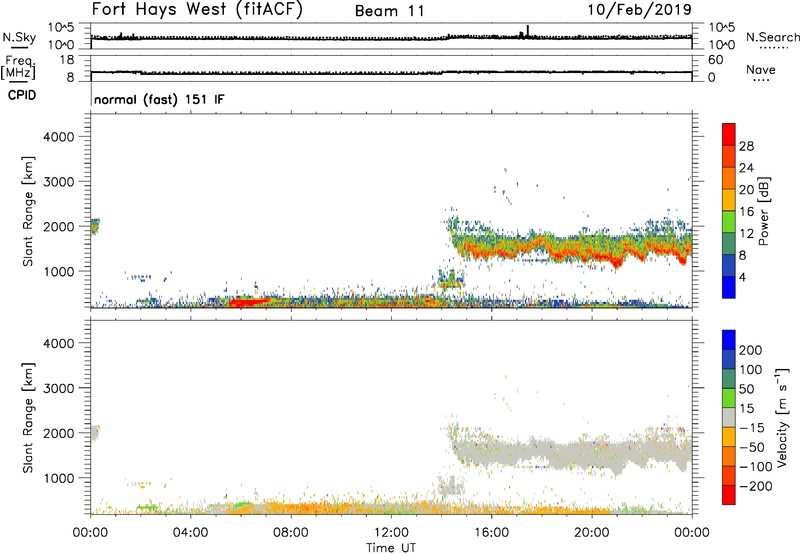Viewport: 800px width, 554px height.
Task: Click the '3000' tick in the power panel
Action: pos(59,182)
